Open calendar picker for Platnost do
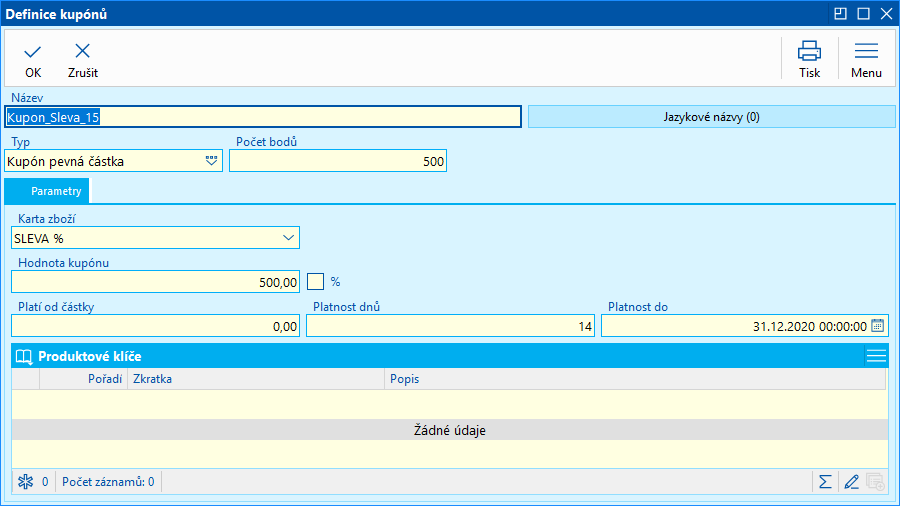The image size is (900, 506). [878, 326]
